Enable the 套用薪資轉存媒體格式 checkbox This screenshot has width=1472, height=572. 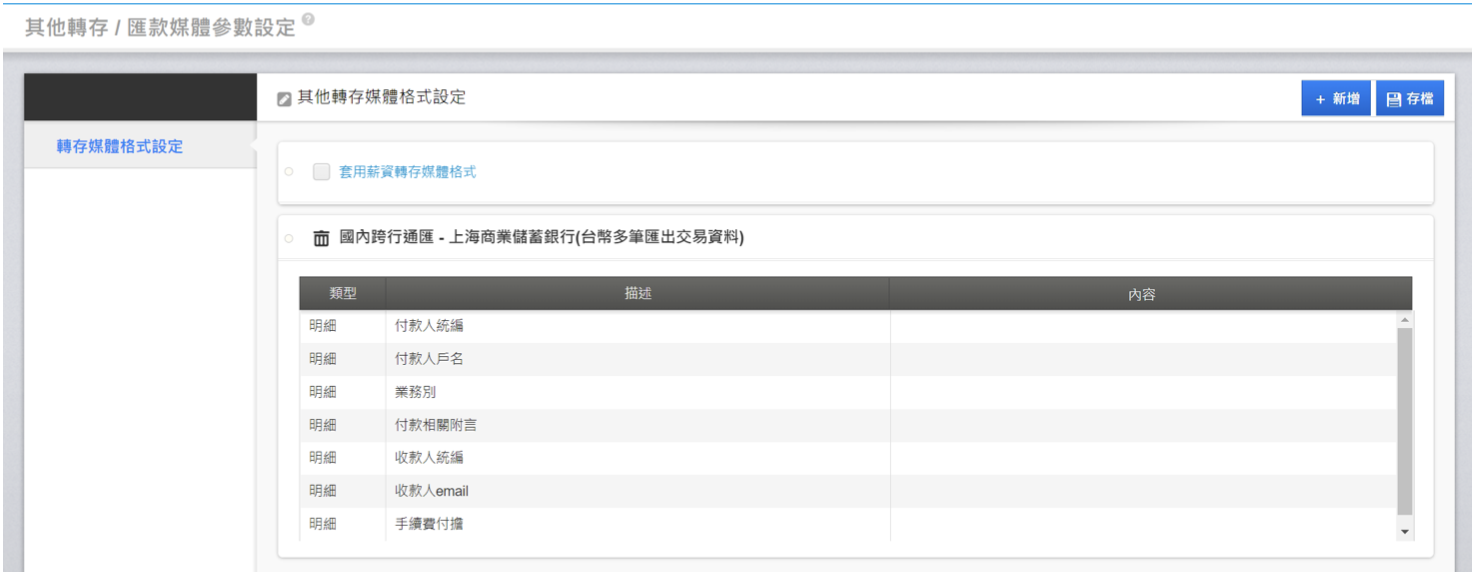pos(321,172)
